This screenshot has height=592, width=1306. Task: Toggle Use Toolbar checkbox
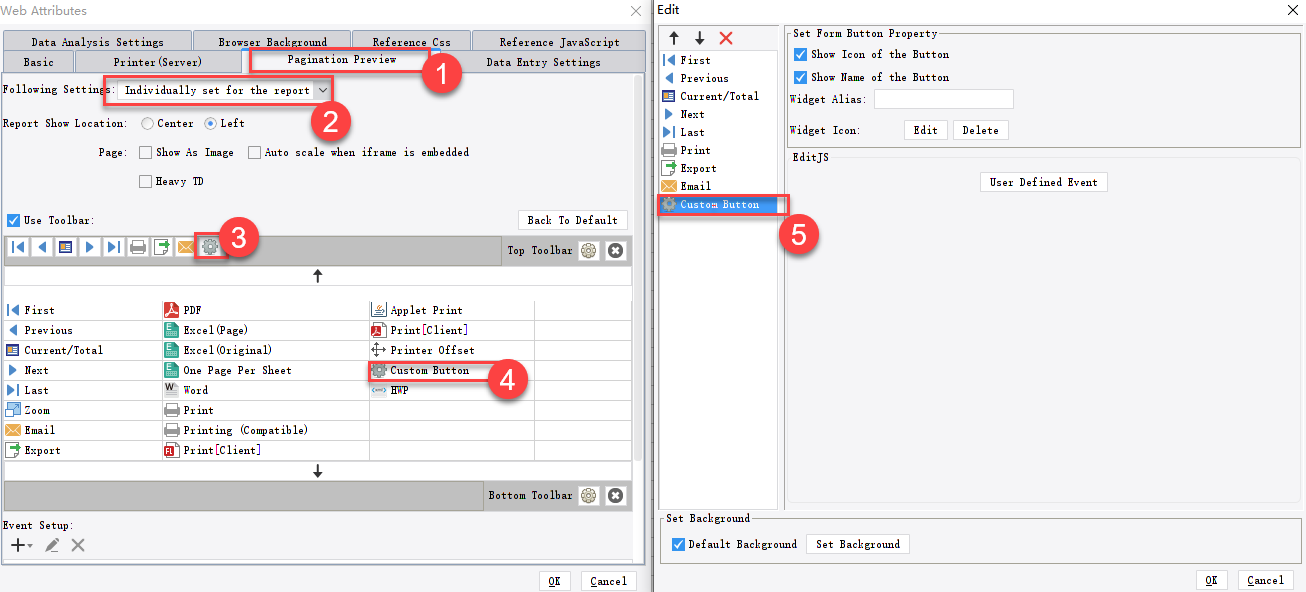[13, 220]
